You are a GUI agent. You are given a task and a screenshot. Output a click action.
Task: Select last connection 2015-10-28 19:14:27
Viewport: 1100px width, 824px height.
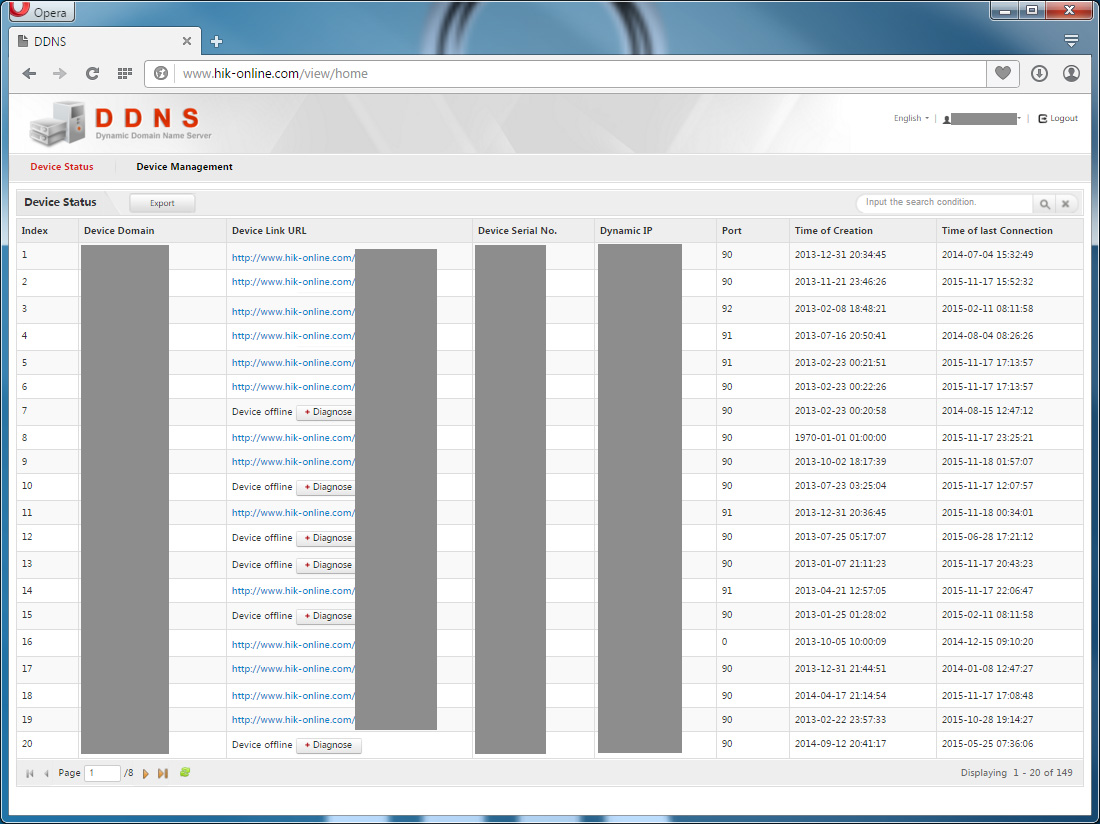(987, 720)
